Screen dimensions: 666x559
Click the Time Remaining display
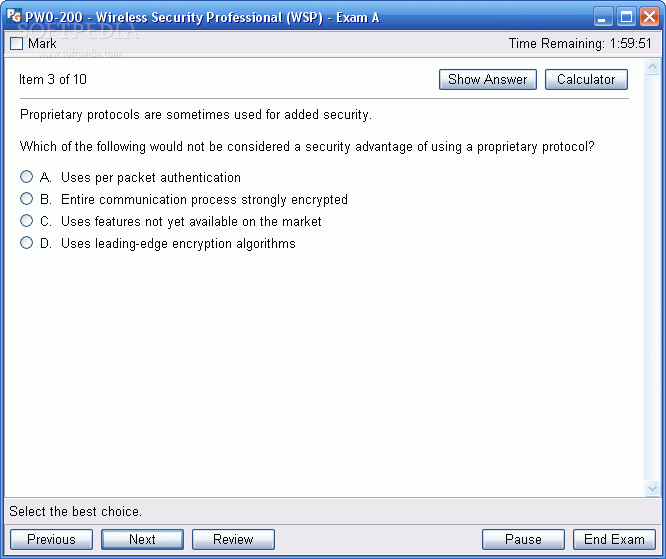pos(580,43)
